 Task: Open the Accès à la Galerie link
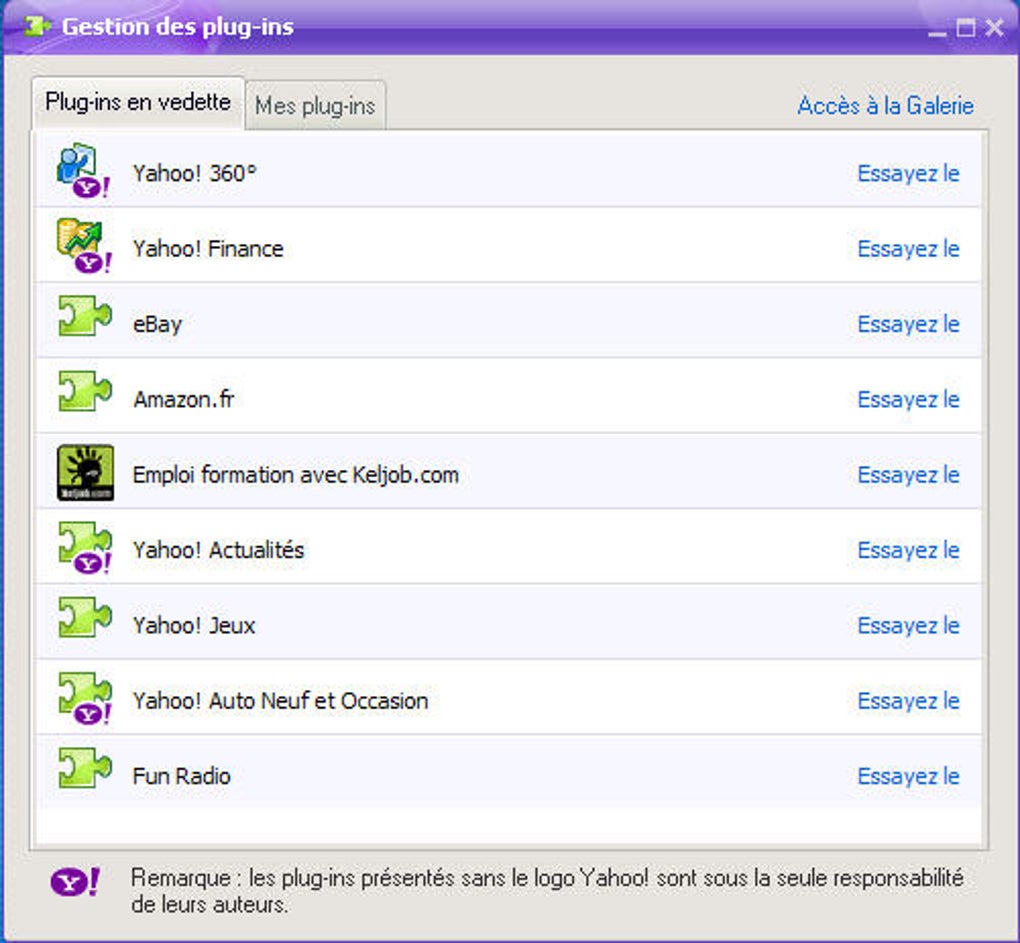885,105
